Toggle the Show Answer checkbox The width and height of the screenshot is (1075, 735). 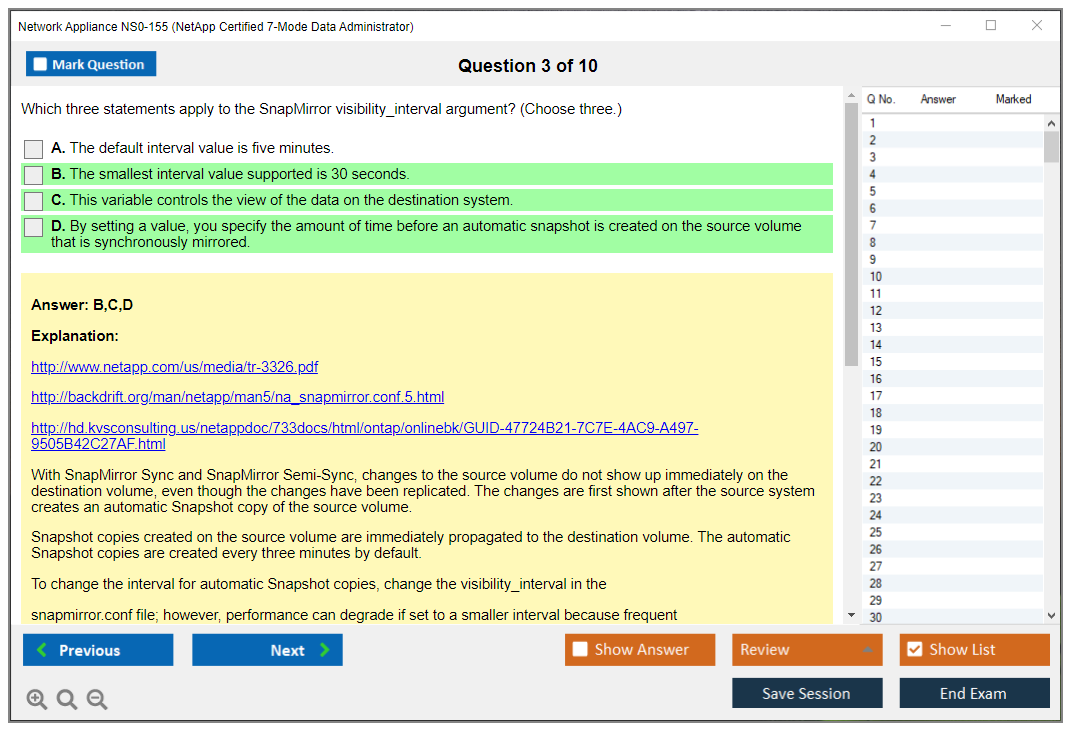tap(580, 650)
